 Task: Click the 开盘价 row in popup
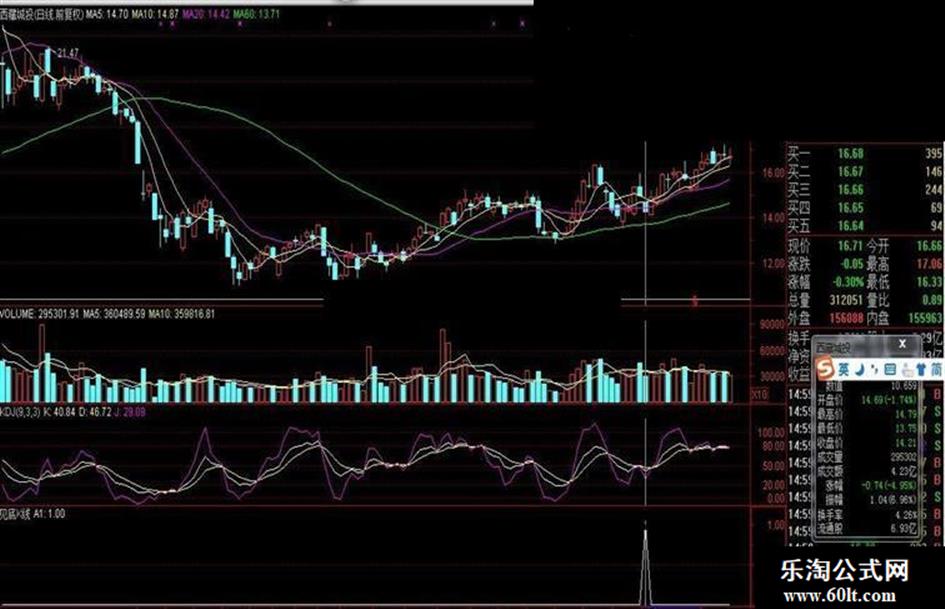(867, 400)
